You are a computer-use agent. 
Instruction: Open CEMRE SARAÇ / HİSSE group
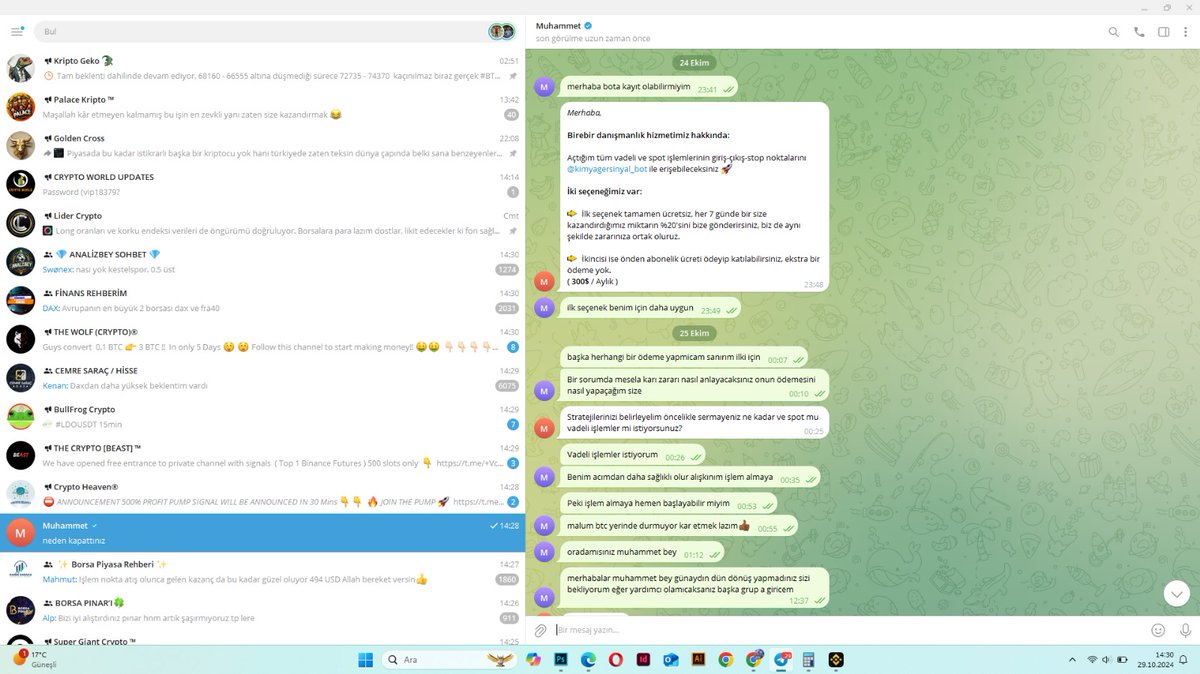tap(262, 378)
